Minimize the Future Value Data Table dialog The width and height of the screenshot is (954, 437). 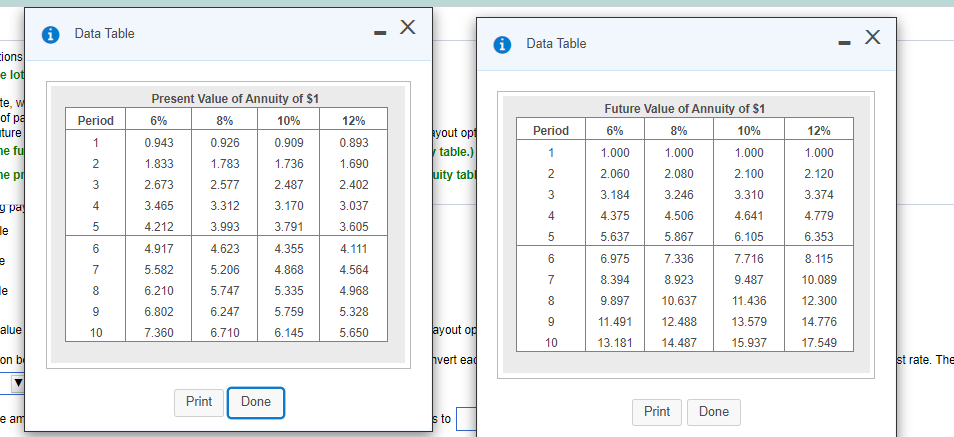coord(844,44)
